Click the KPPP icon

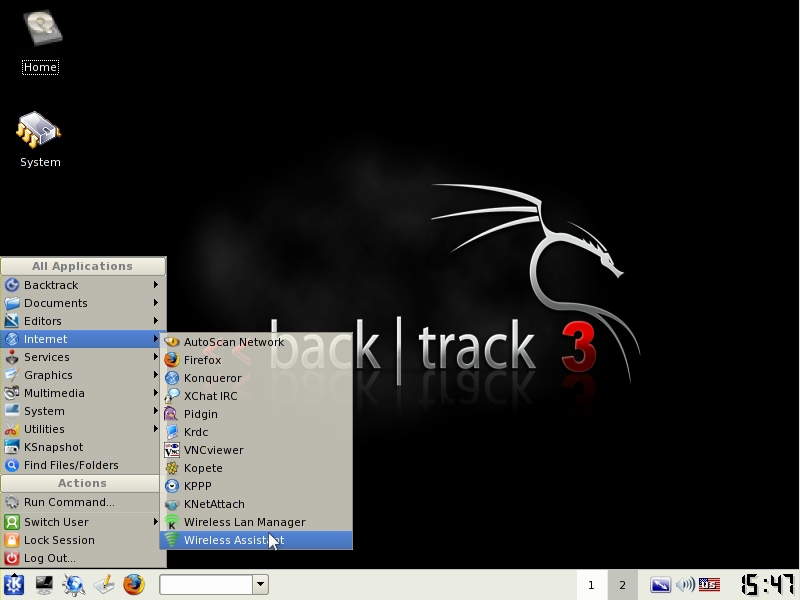tap(172, 486)
